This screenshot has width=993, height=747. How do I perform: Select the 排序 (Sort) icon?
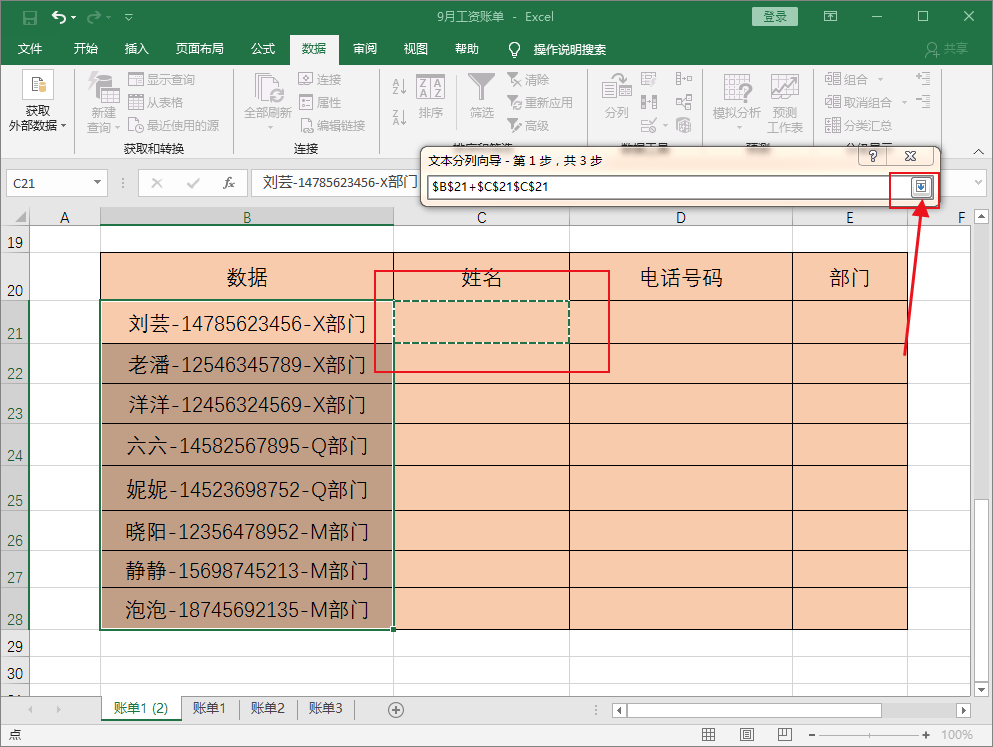click(432, 95)
